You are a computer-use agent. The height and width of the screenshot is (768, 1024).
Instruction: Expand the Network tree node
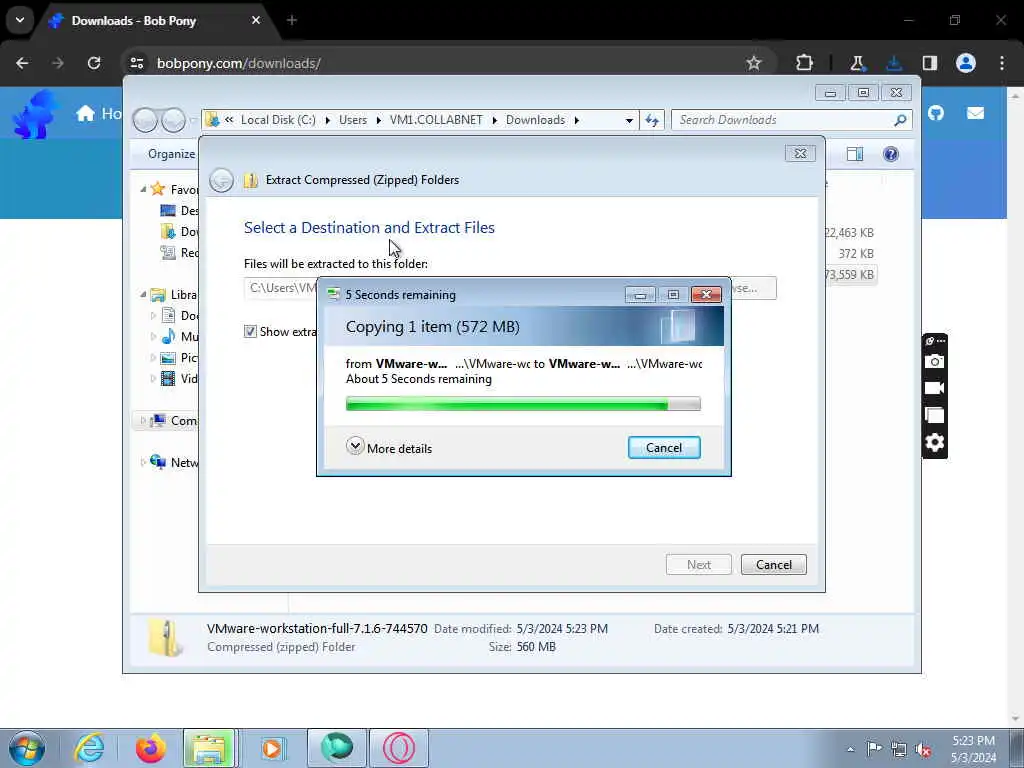tap(143, 462)
